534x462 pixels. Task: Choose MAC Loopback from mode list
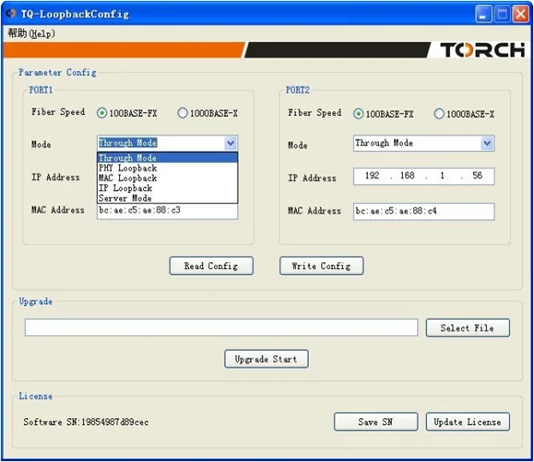(168, 178)
